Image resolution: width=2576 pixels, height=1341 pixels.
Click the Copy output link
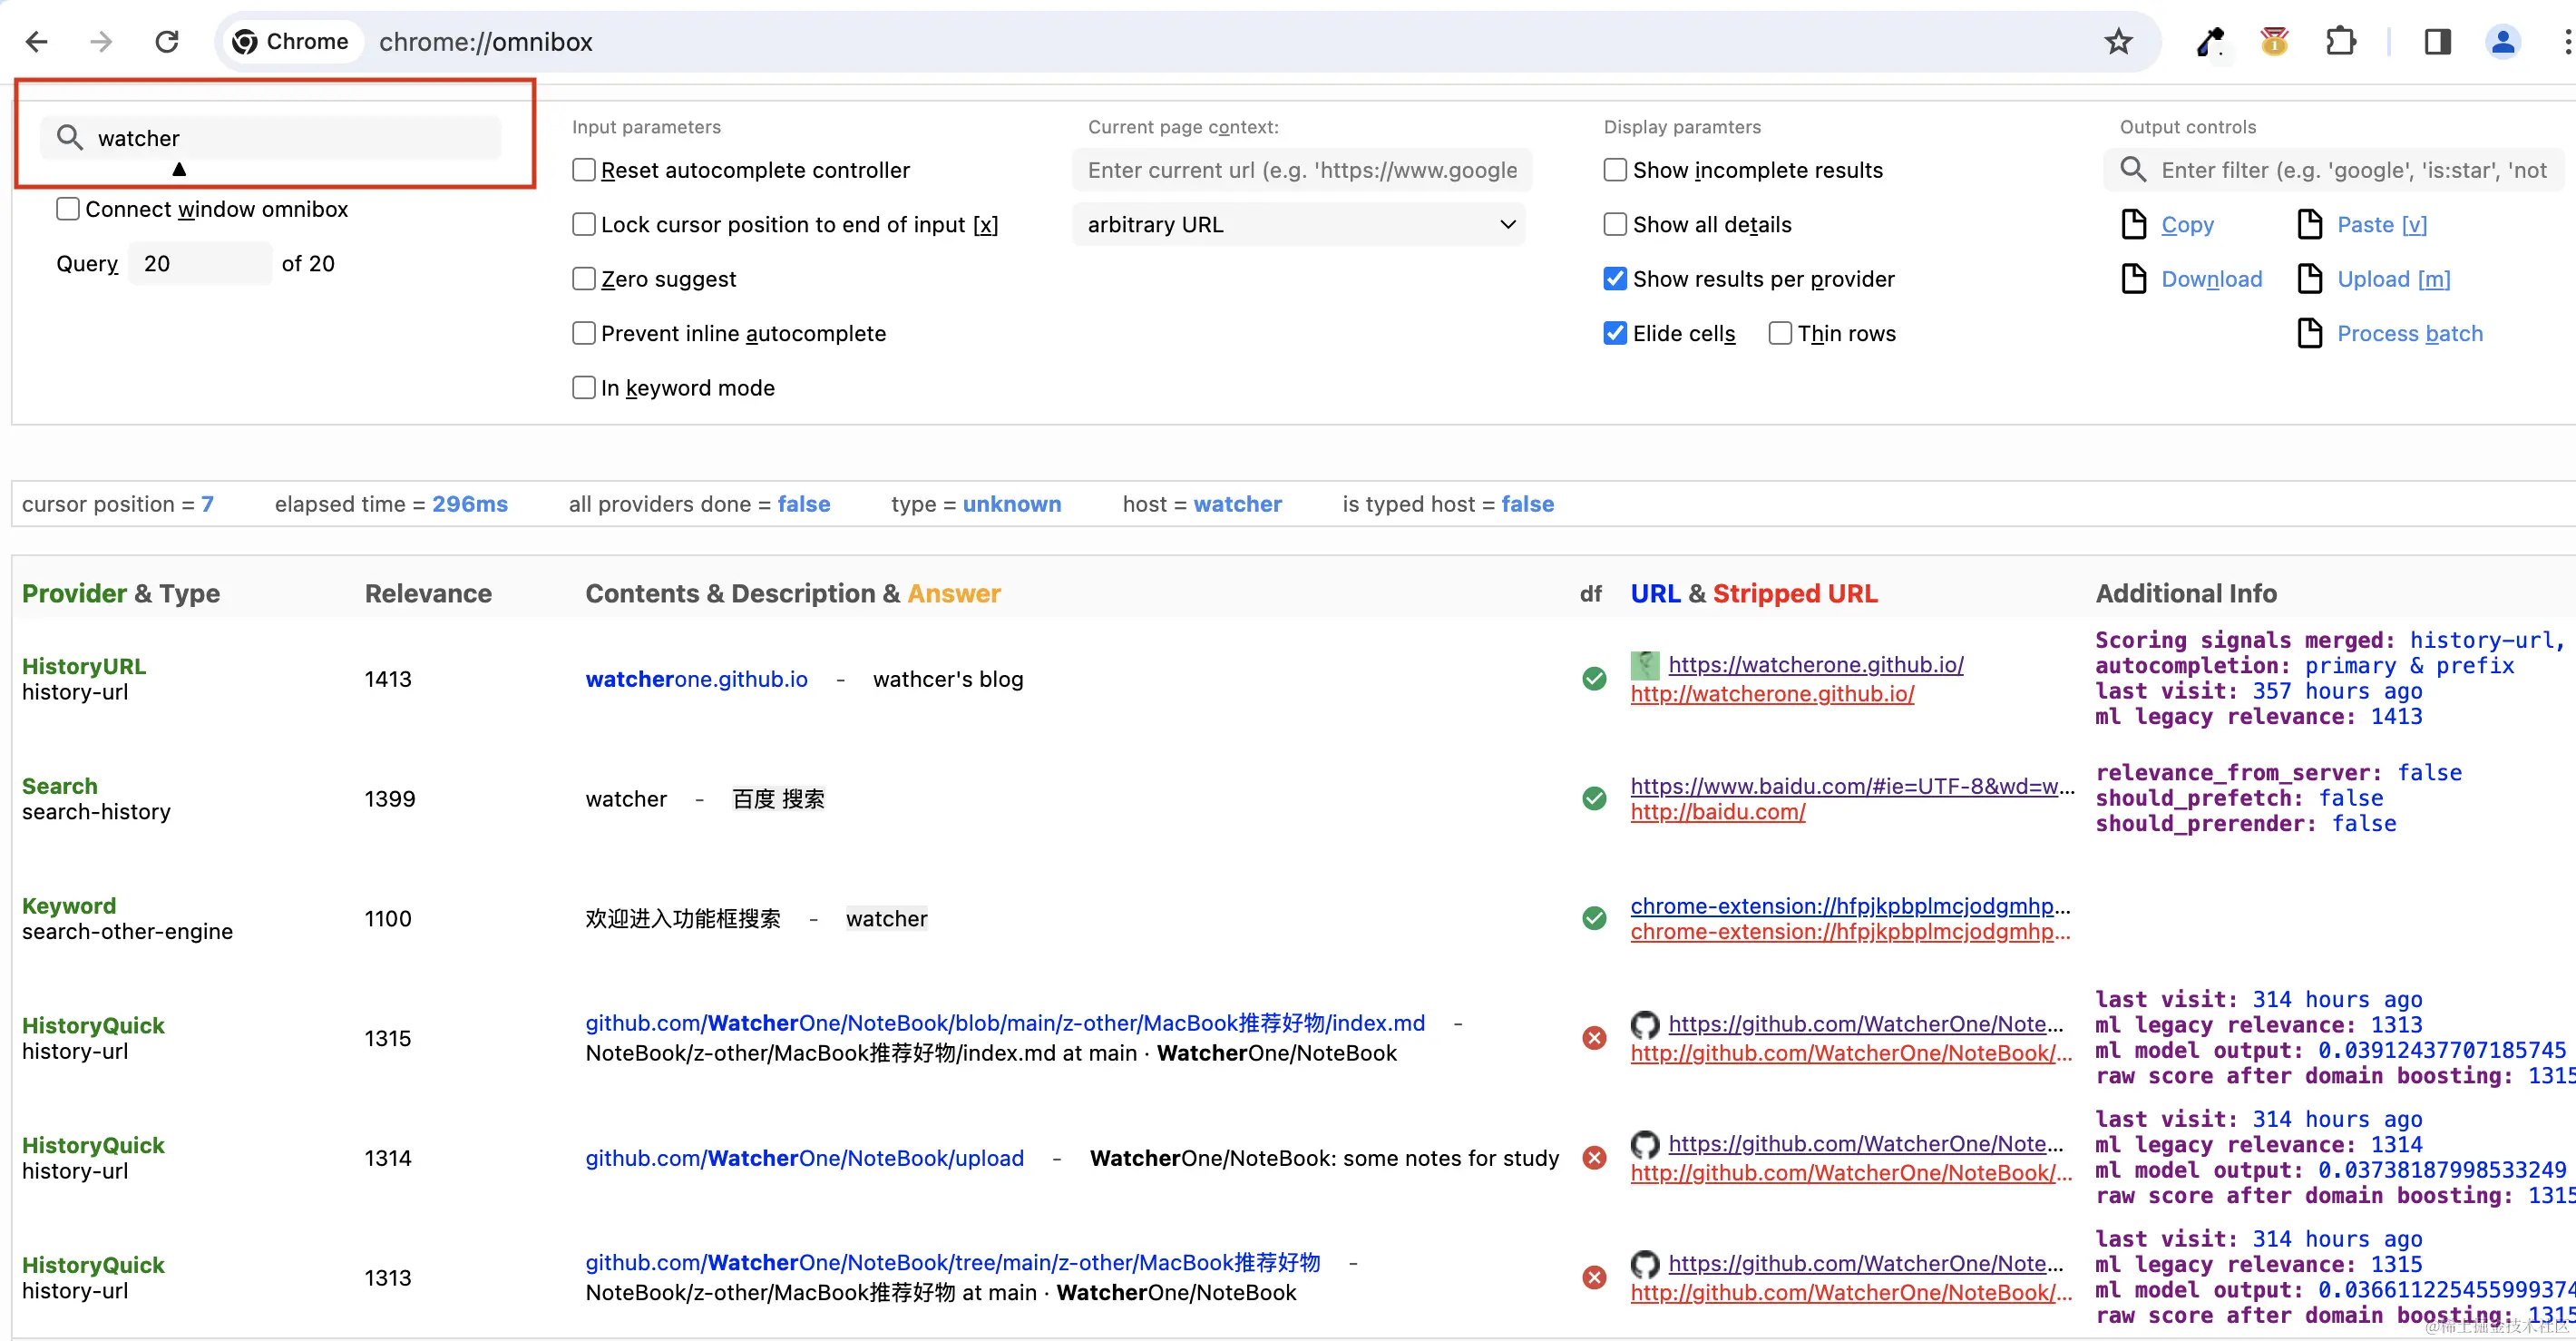point(2187,225)
